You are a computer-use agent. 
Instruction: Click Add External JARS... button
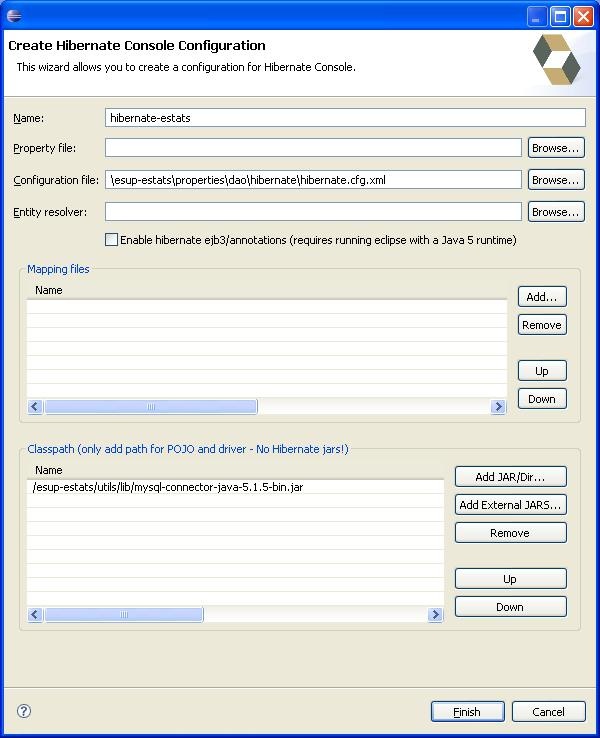510,505
